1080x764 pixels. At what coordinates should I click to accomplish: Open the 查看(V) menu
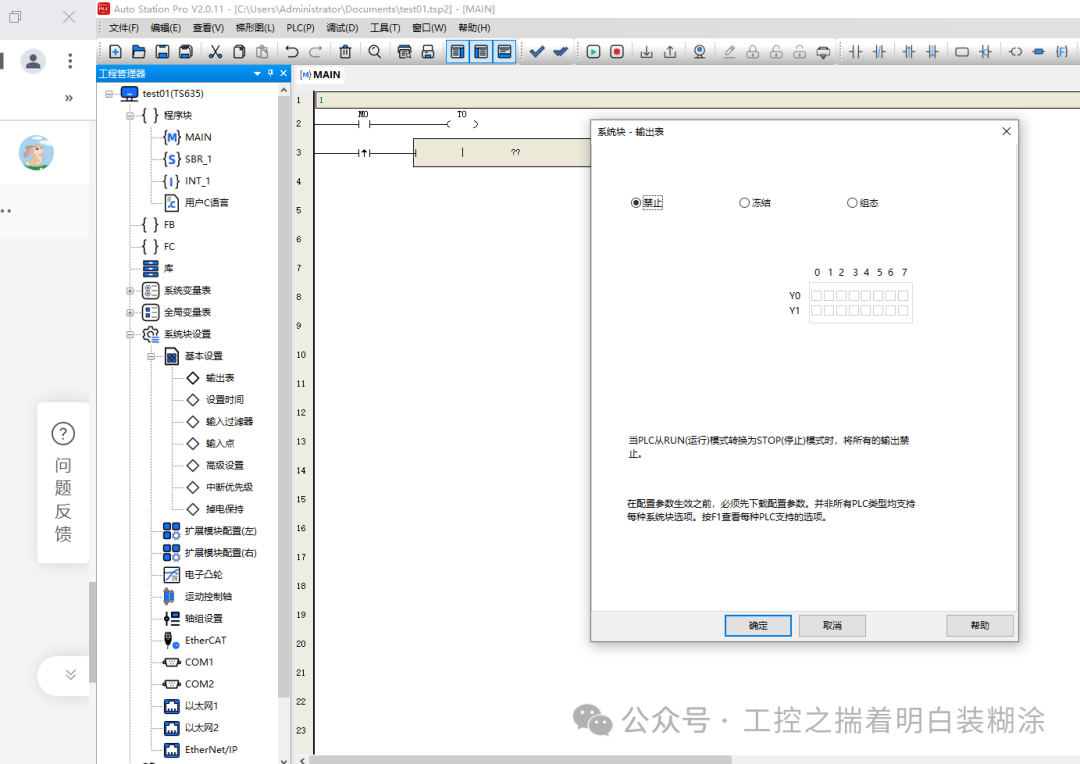(x=208, y=28)
